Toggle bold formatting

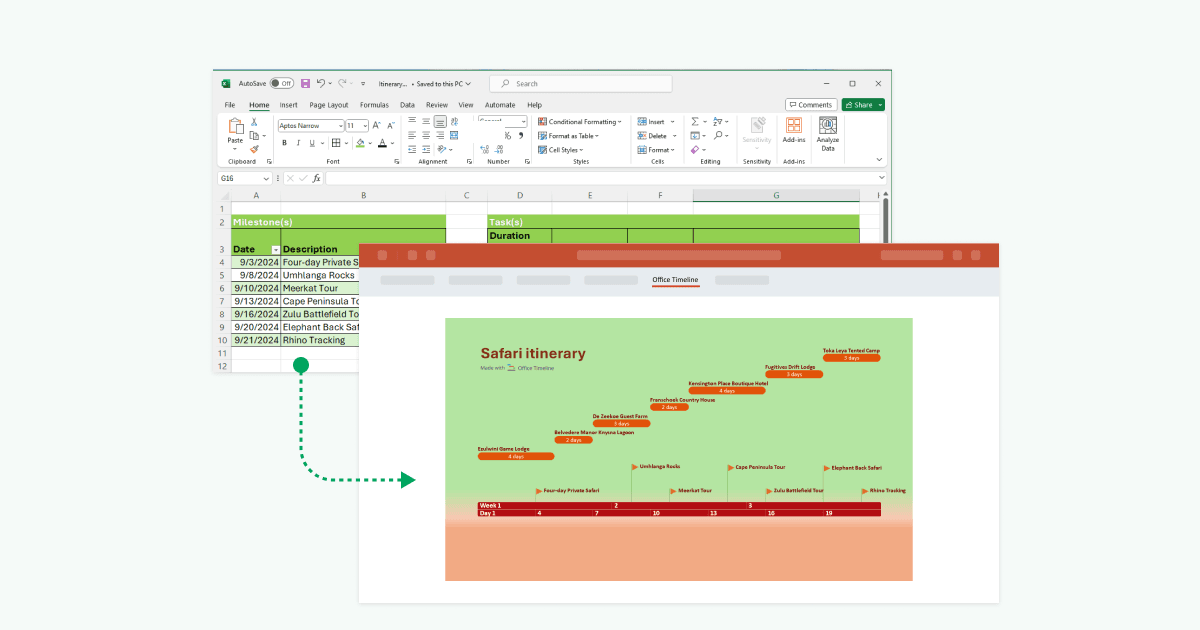pos(284,143)
